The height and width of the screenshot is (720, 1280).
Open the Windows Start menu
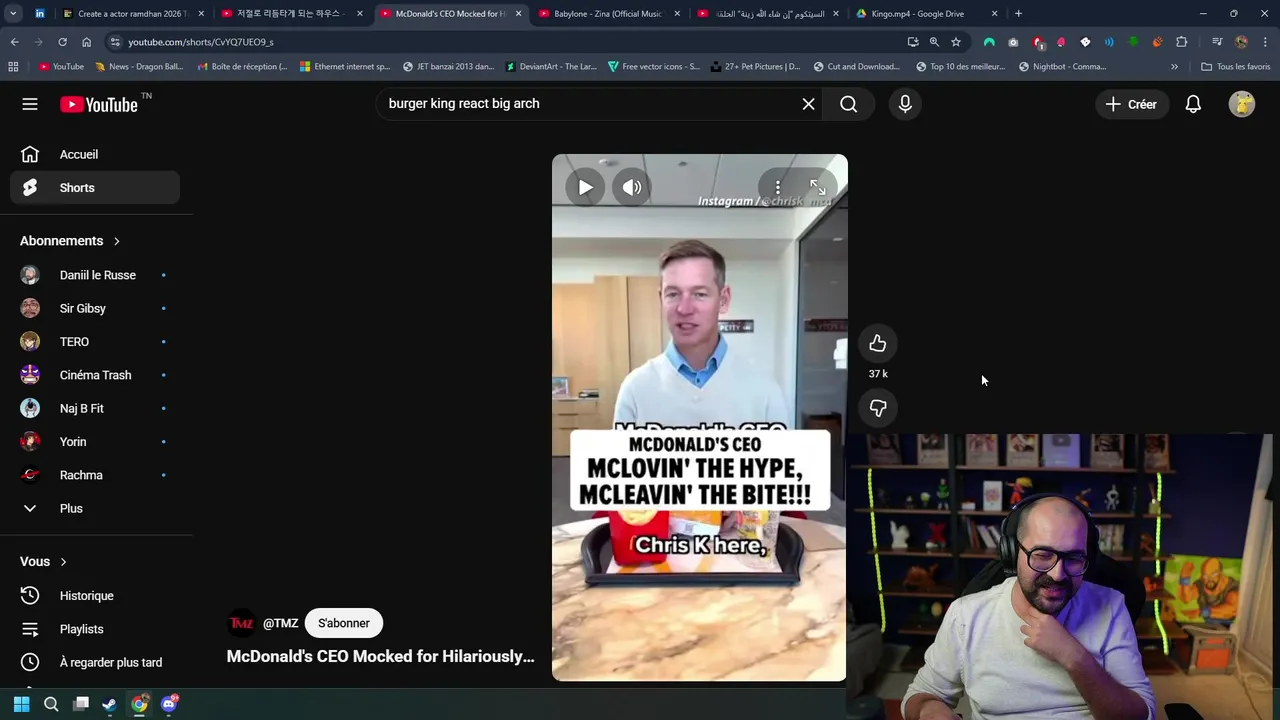click(x=21, y=704)
